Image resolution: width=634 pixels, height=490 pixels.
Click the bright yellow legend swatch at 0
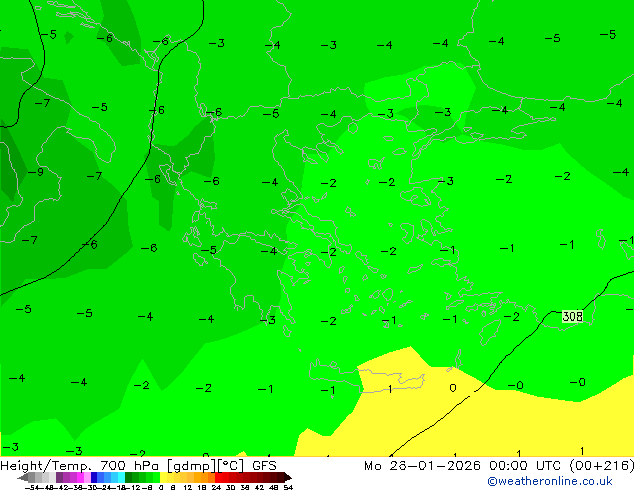click(163, 477)
